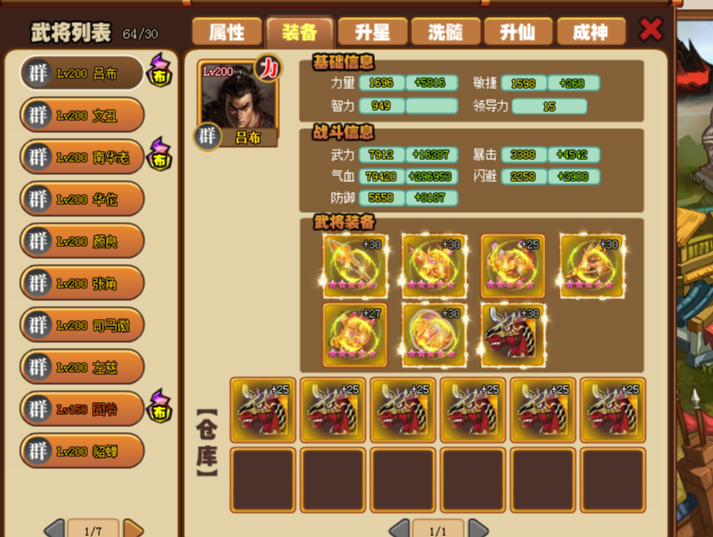
Task: Open the 洗髓 tab
Action: coord(446,32)
